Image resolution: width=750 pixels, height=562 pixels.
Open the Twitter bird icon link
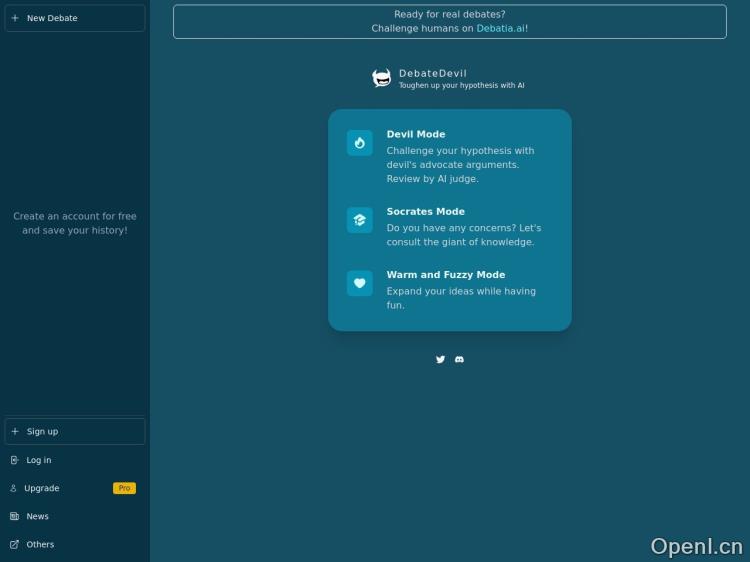[x=440, y=359]
